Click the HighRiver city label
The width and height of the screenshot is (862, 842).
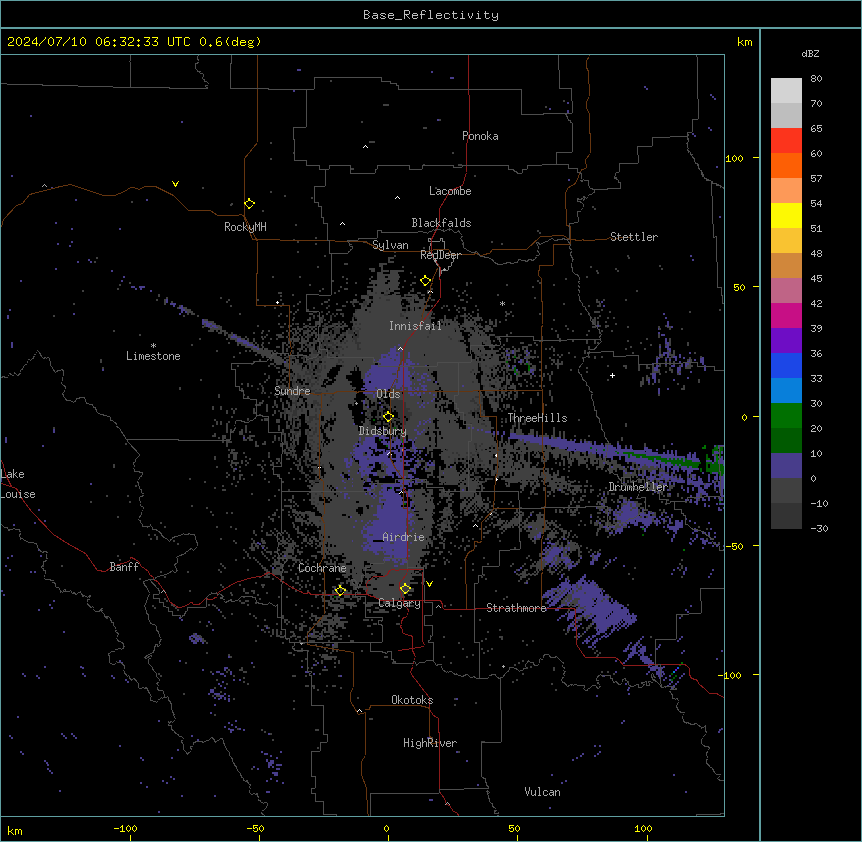click(430, 743)
